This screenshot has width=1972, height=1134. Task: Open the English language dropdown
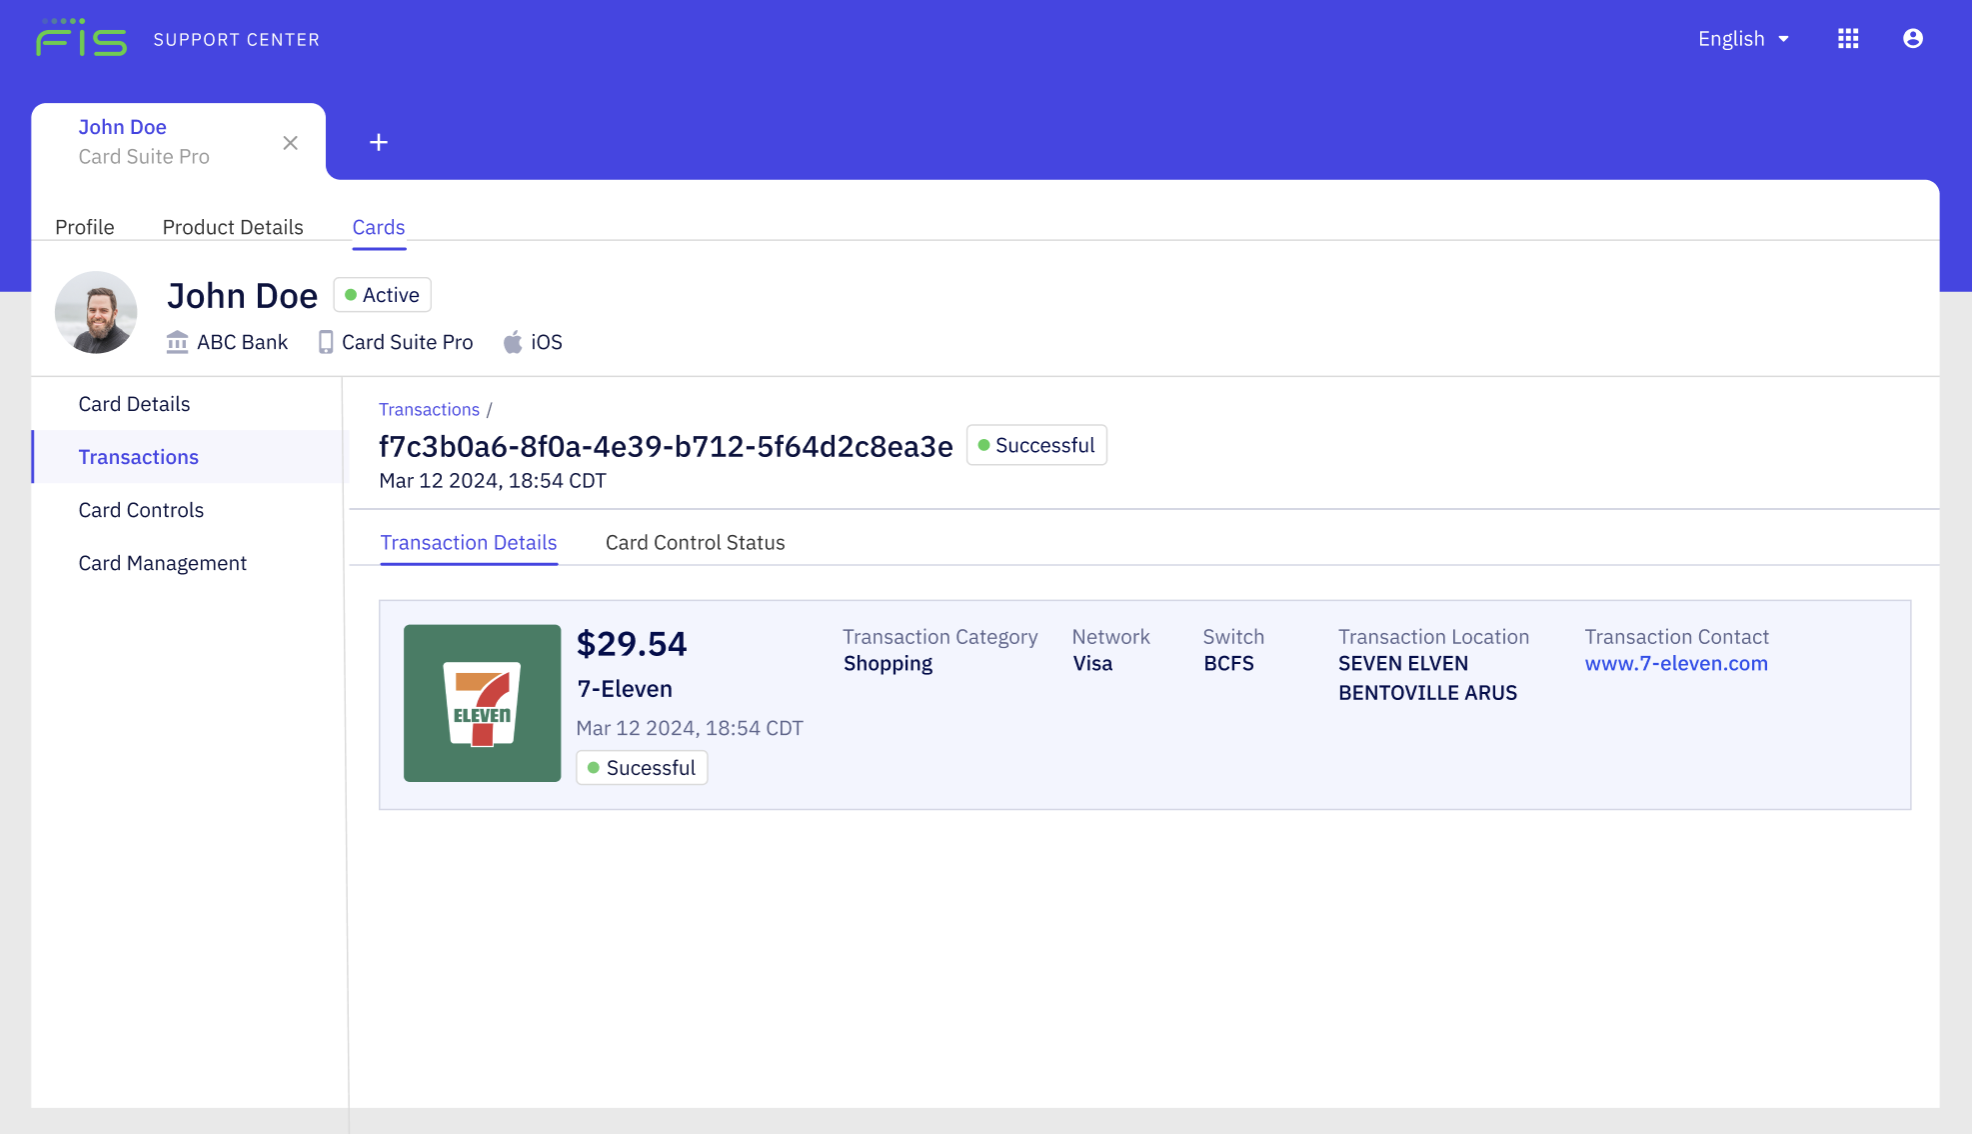tap(1742, 38)
